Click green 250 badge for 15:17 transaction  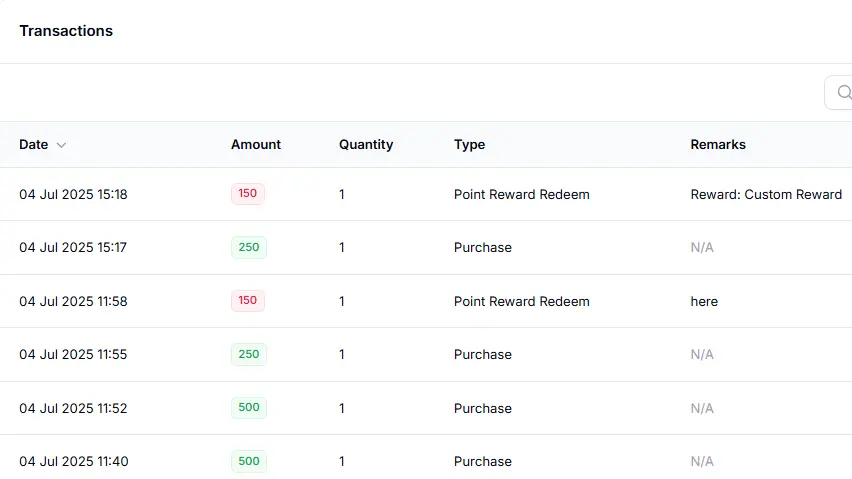(x=249, y=247)
